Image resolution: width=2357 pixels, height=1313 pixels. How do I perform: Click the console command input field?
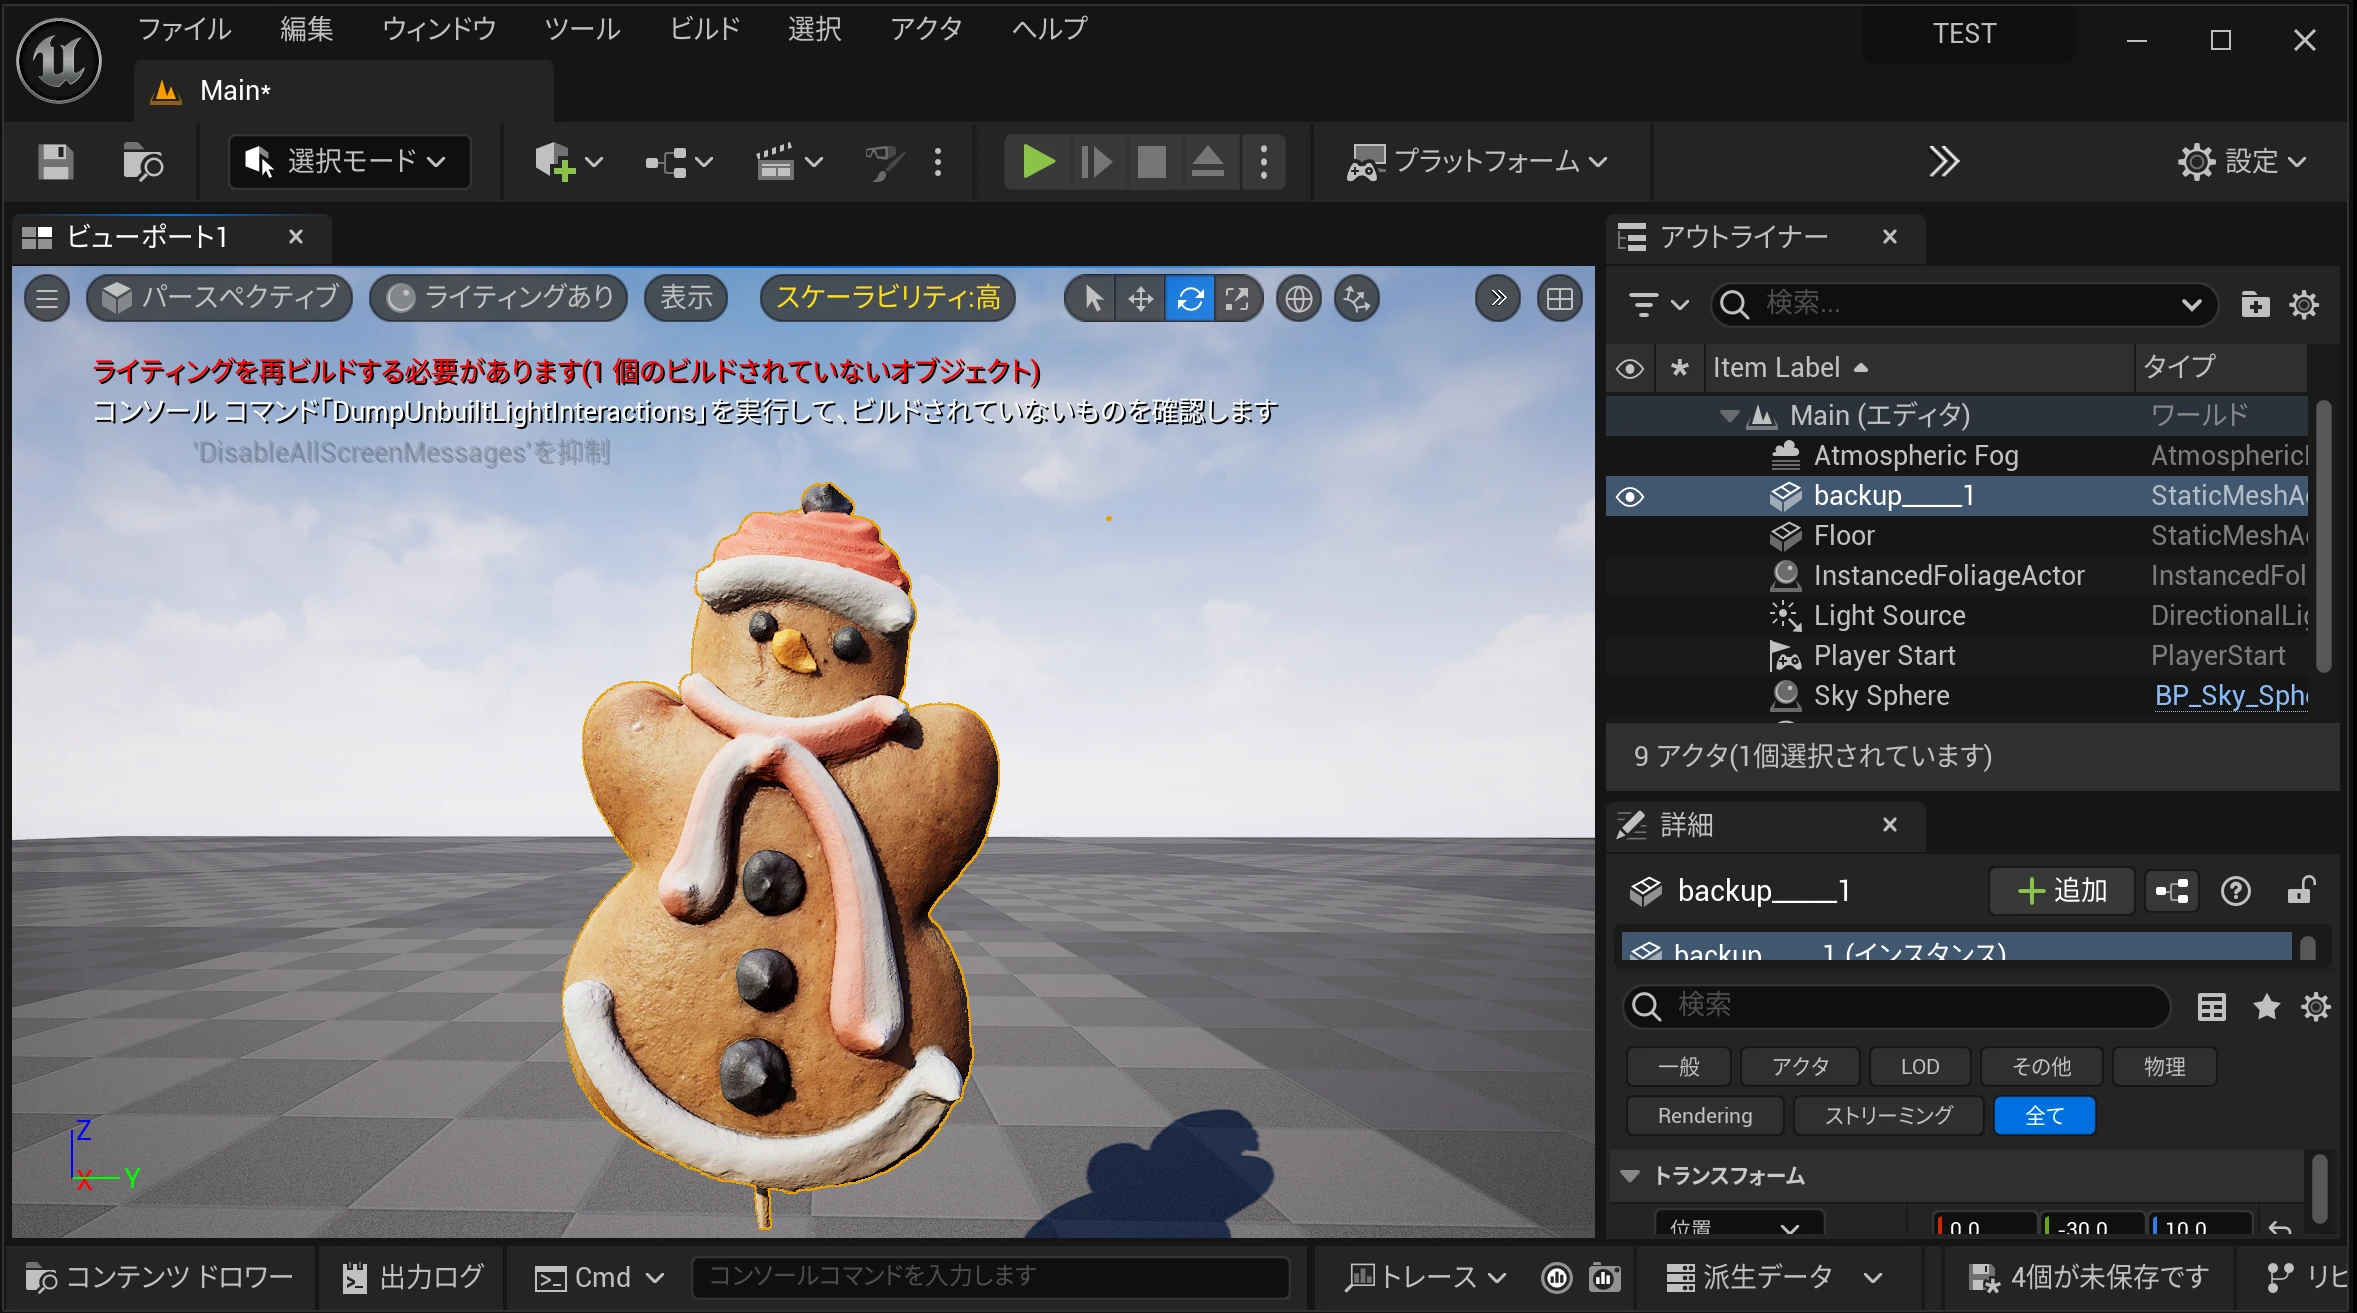point(990,1277)
